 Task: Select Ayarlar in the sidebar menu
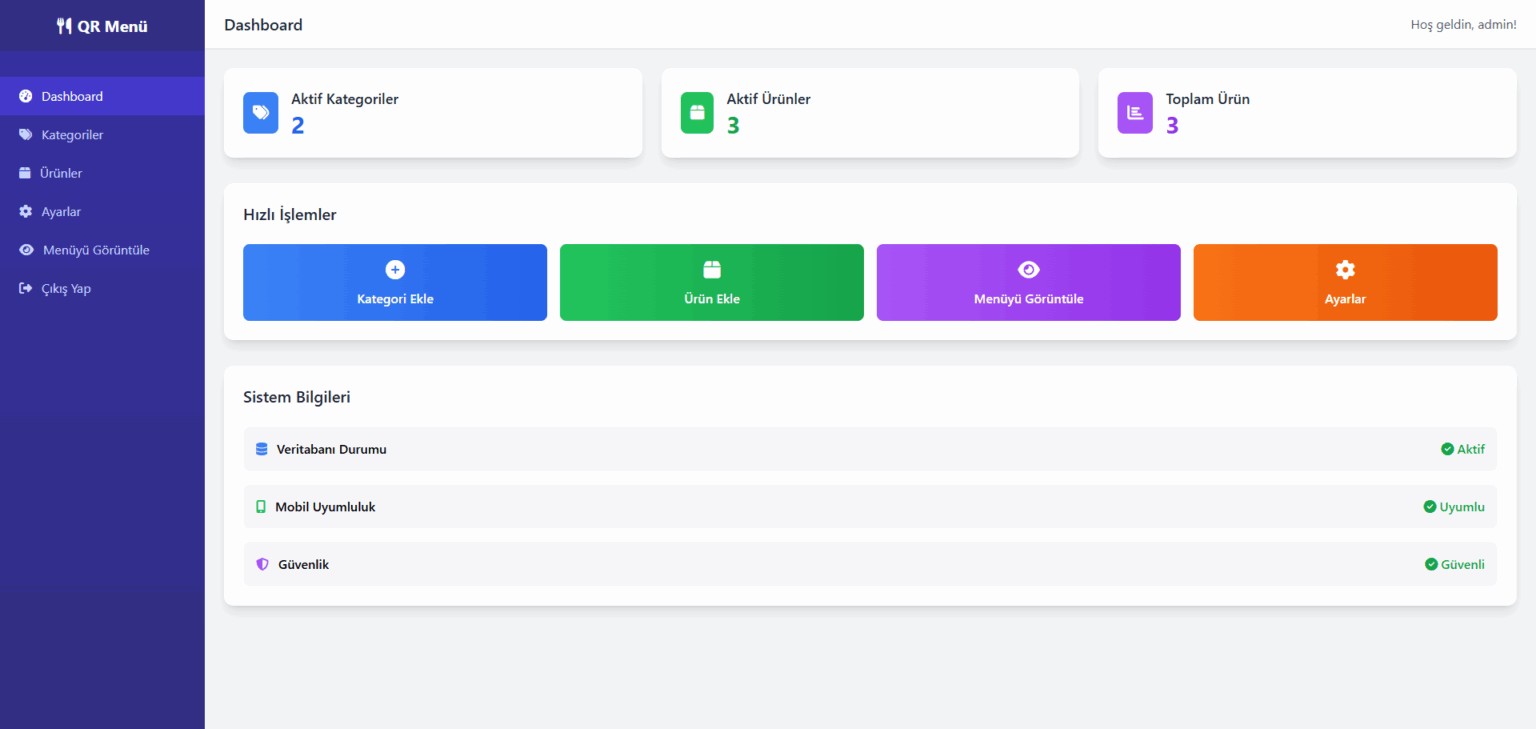pos(60,212)
